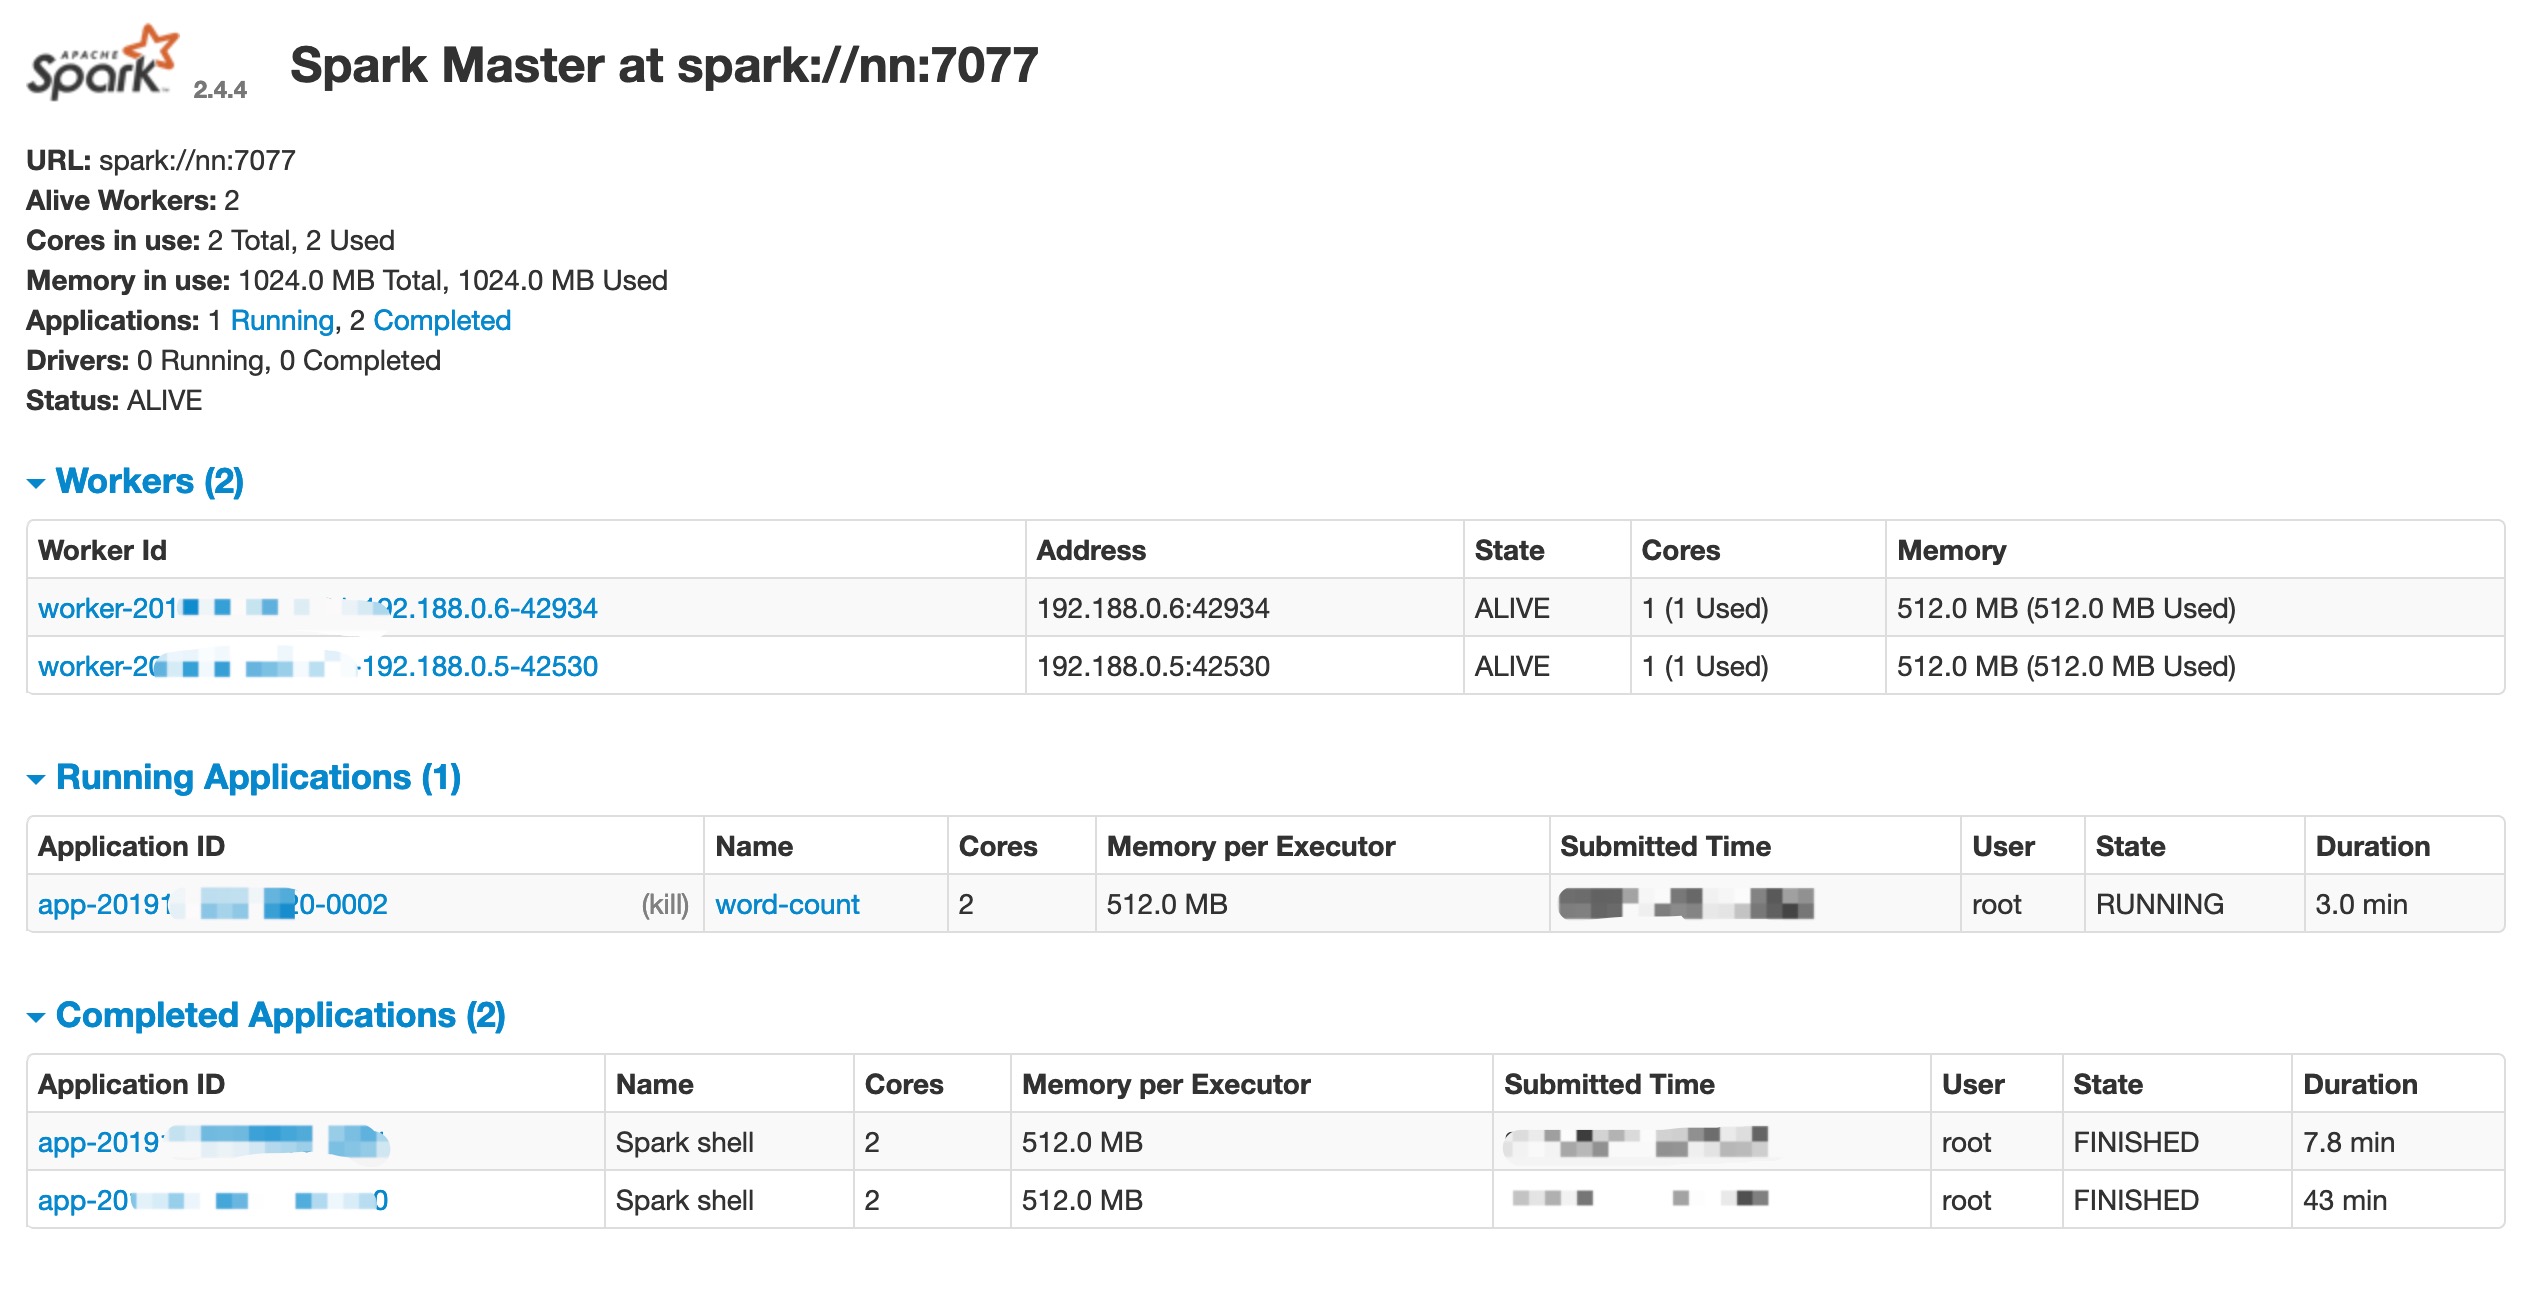Viewport: 2529px width, 1311px height.
Task: Click the Completed Applications (2) heading
Action: click(x=281, y=1015)
